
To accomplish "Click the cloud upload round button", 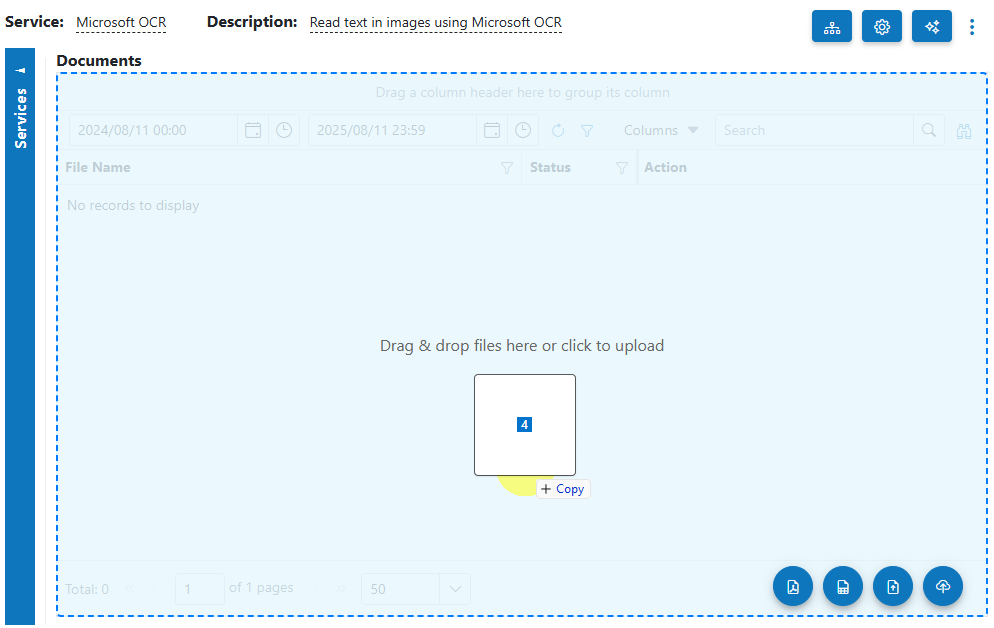I will pyautogui.click(x=943, y=586).
